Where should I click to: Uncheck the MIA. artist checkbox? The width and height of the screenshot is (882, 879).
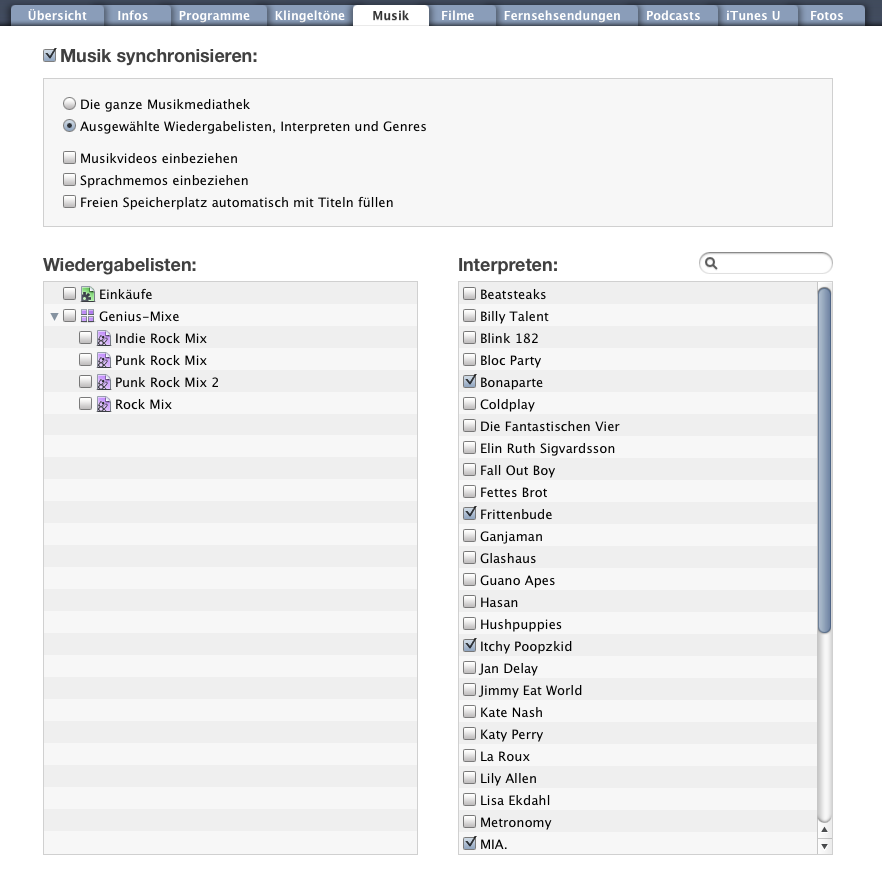(x=469, y=844)
